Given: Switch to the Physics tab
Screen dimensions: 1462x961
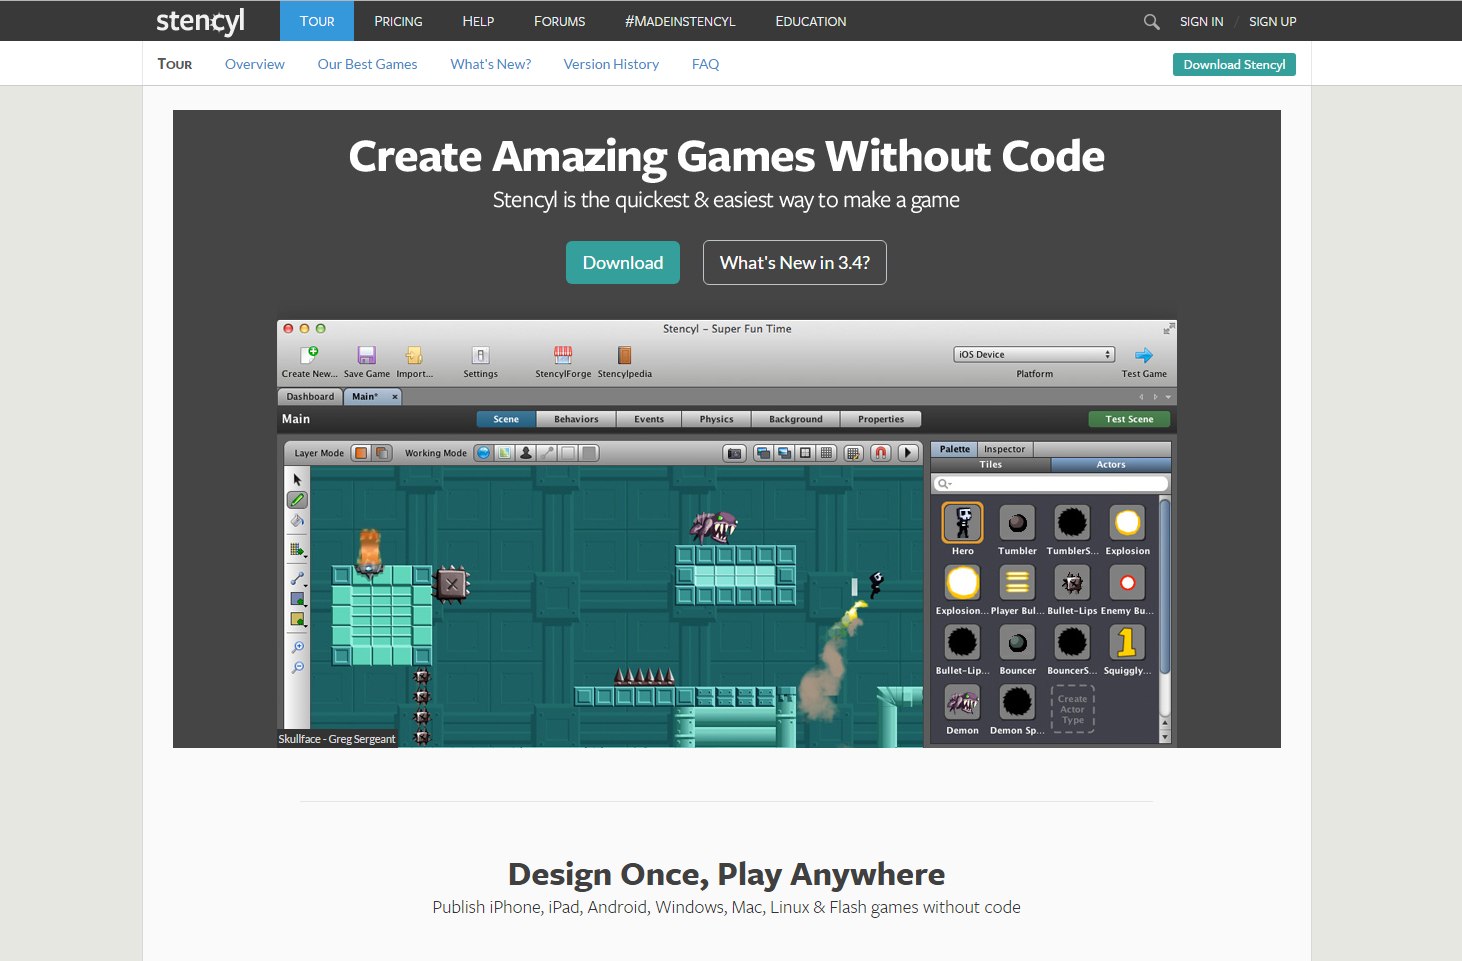Looking at the screenshot, I should click(x=716, y=419).
